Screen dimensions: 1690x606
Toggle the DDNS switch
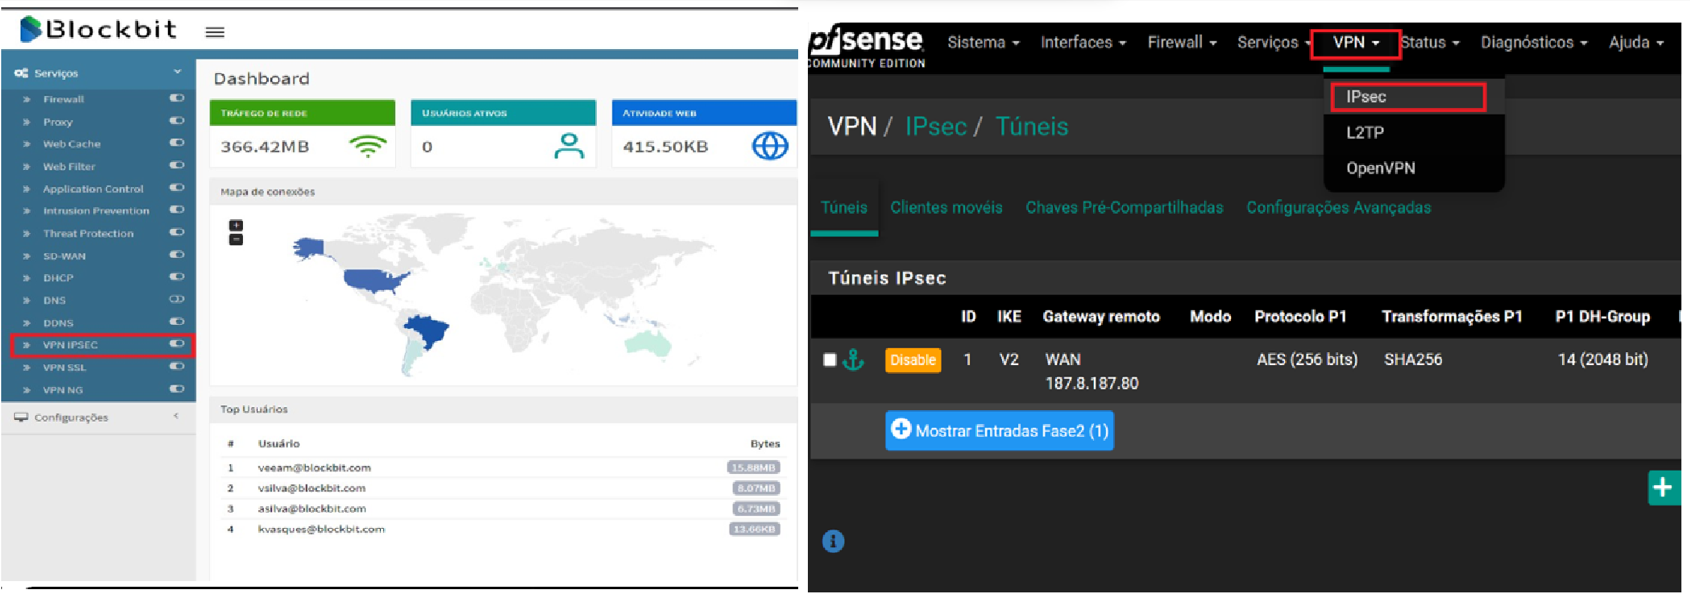(x=177, y=322)
